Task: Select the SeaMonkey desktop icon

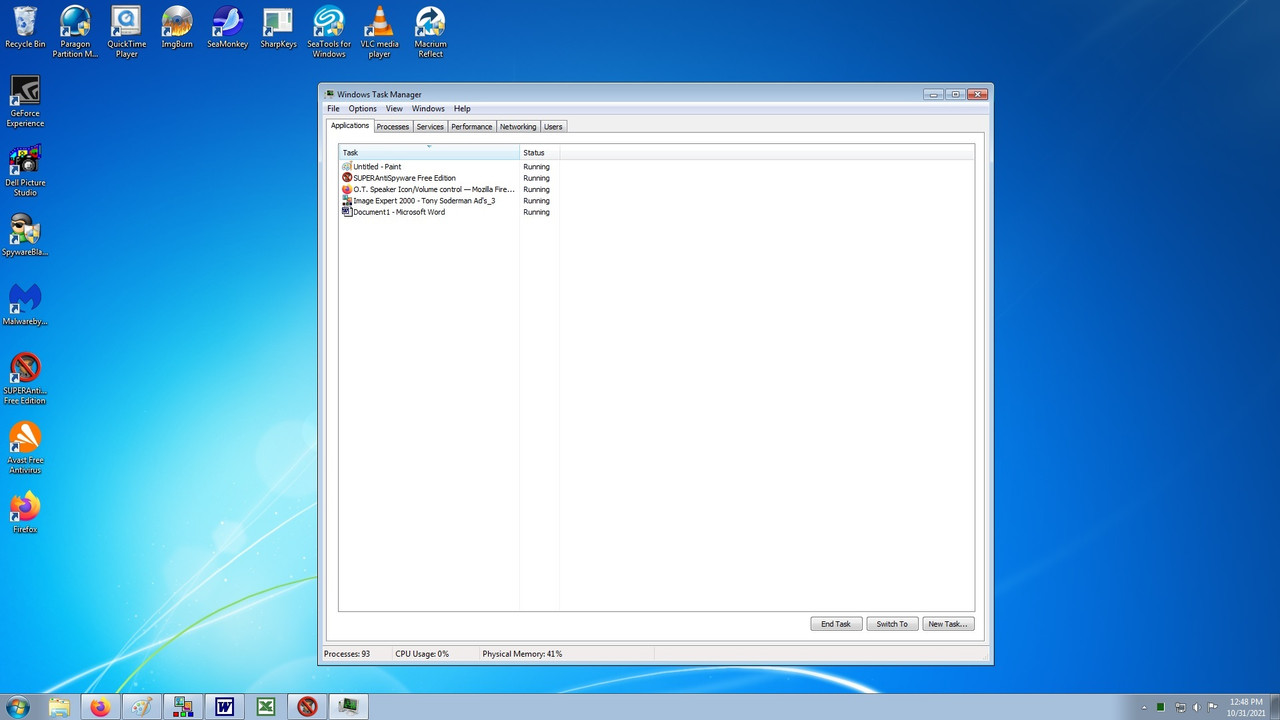Action: click(227, 28)
